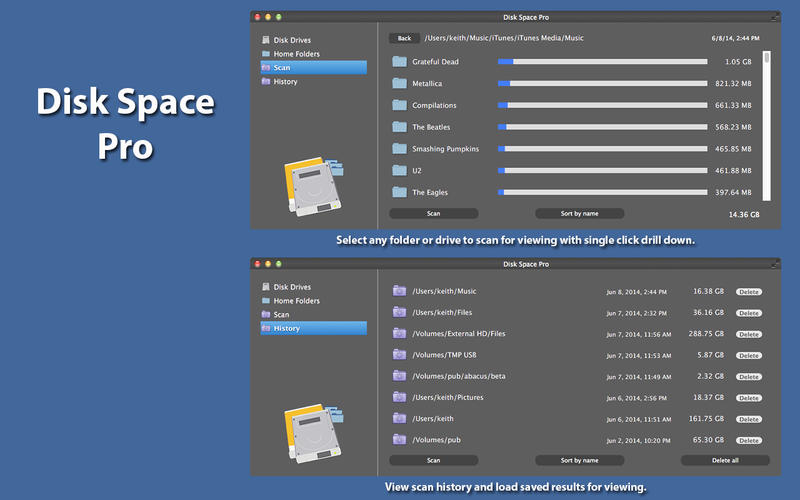Viewport: 800px width, 500px height.
Task: Select the 1.05 GB size value
Action: [x=738, y=62]
